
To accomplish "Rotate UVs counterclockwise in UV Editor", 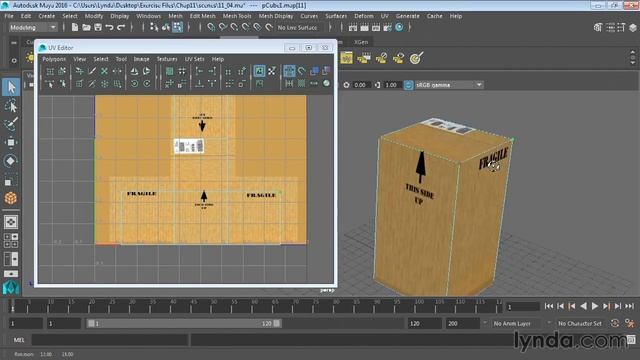I will point(134,83).
